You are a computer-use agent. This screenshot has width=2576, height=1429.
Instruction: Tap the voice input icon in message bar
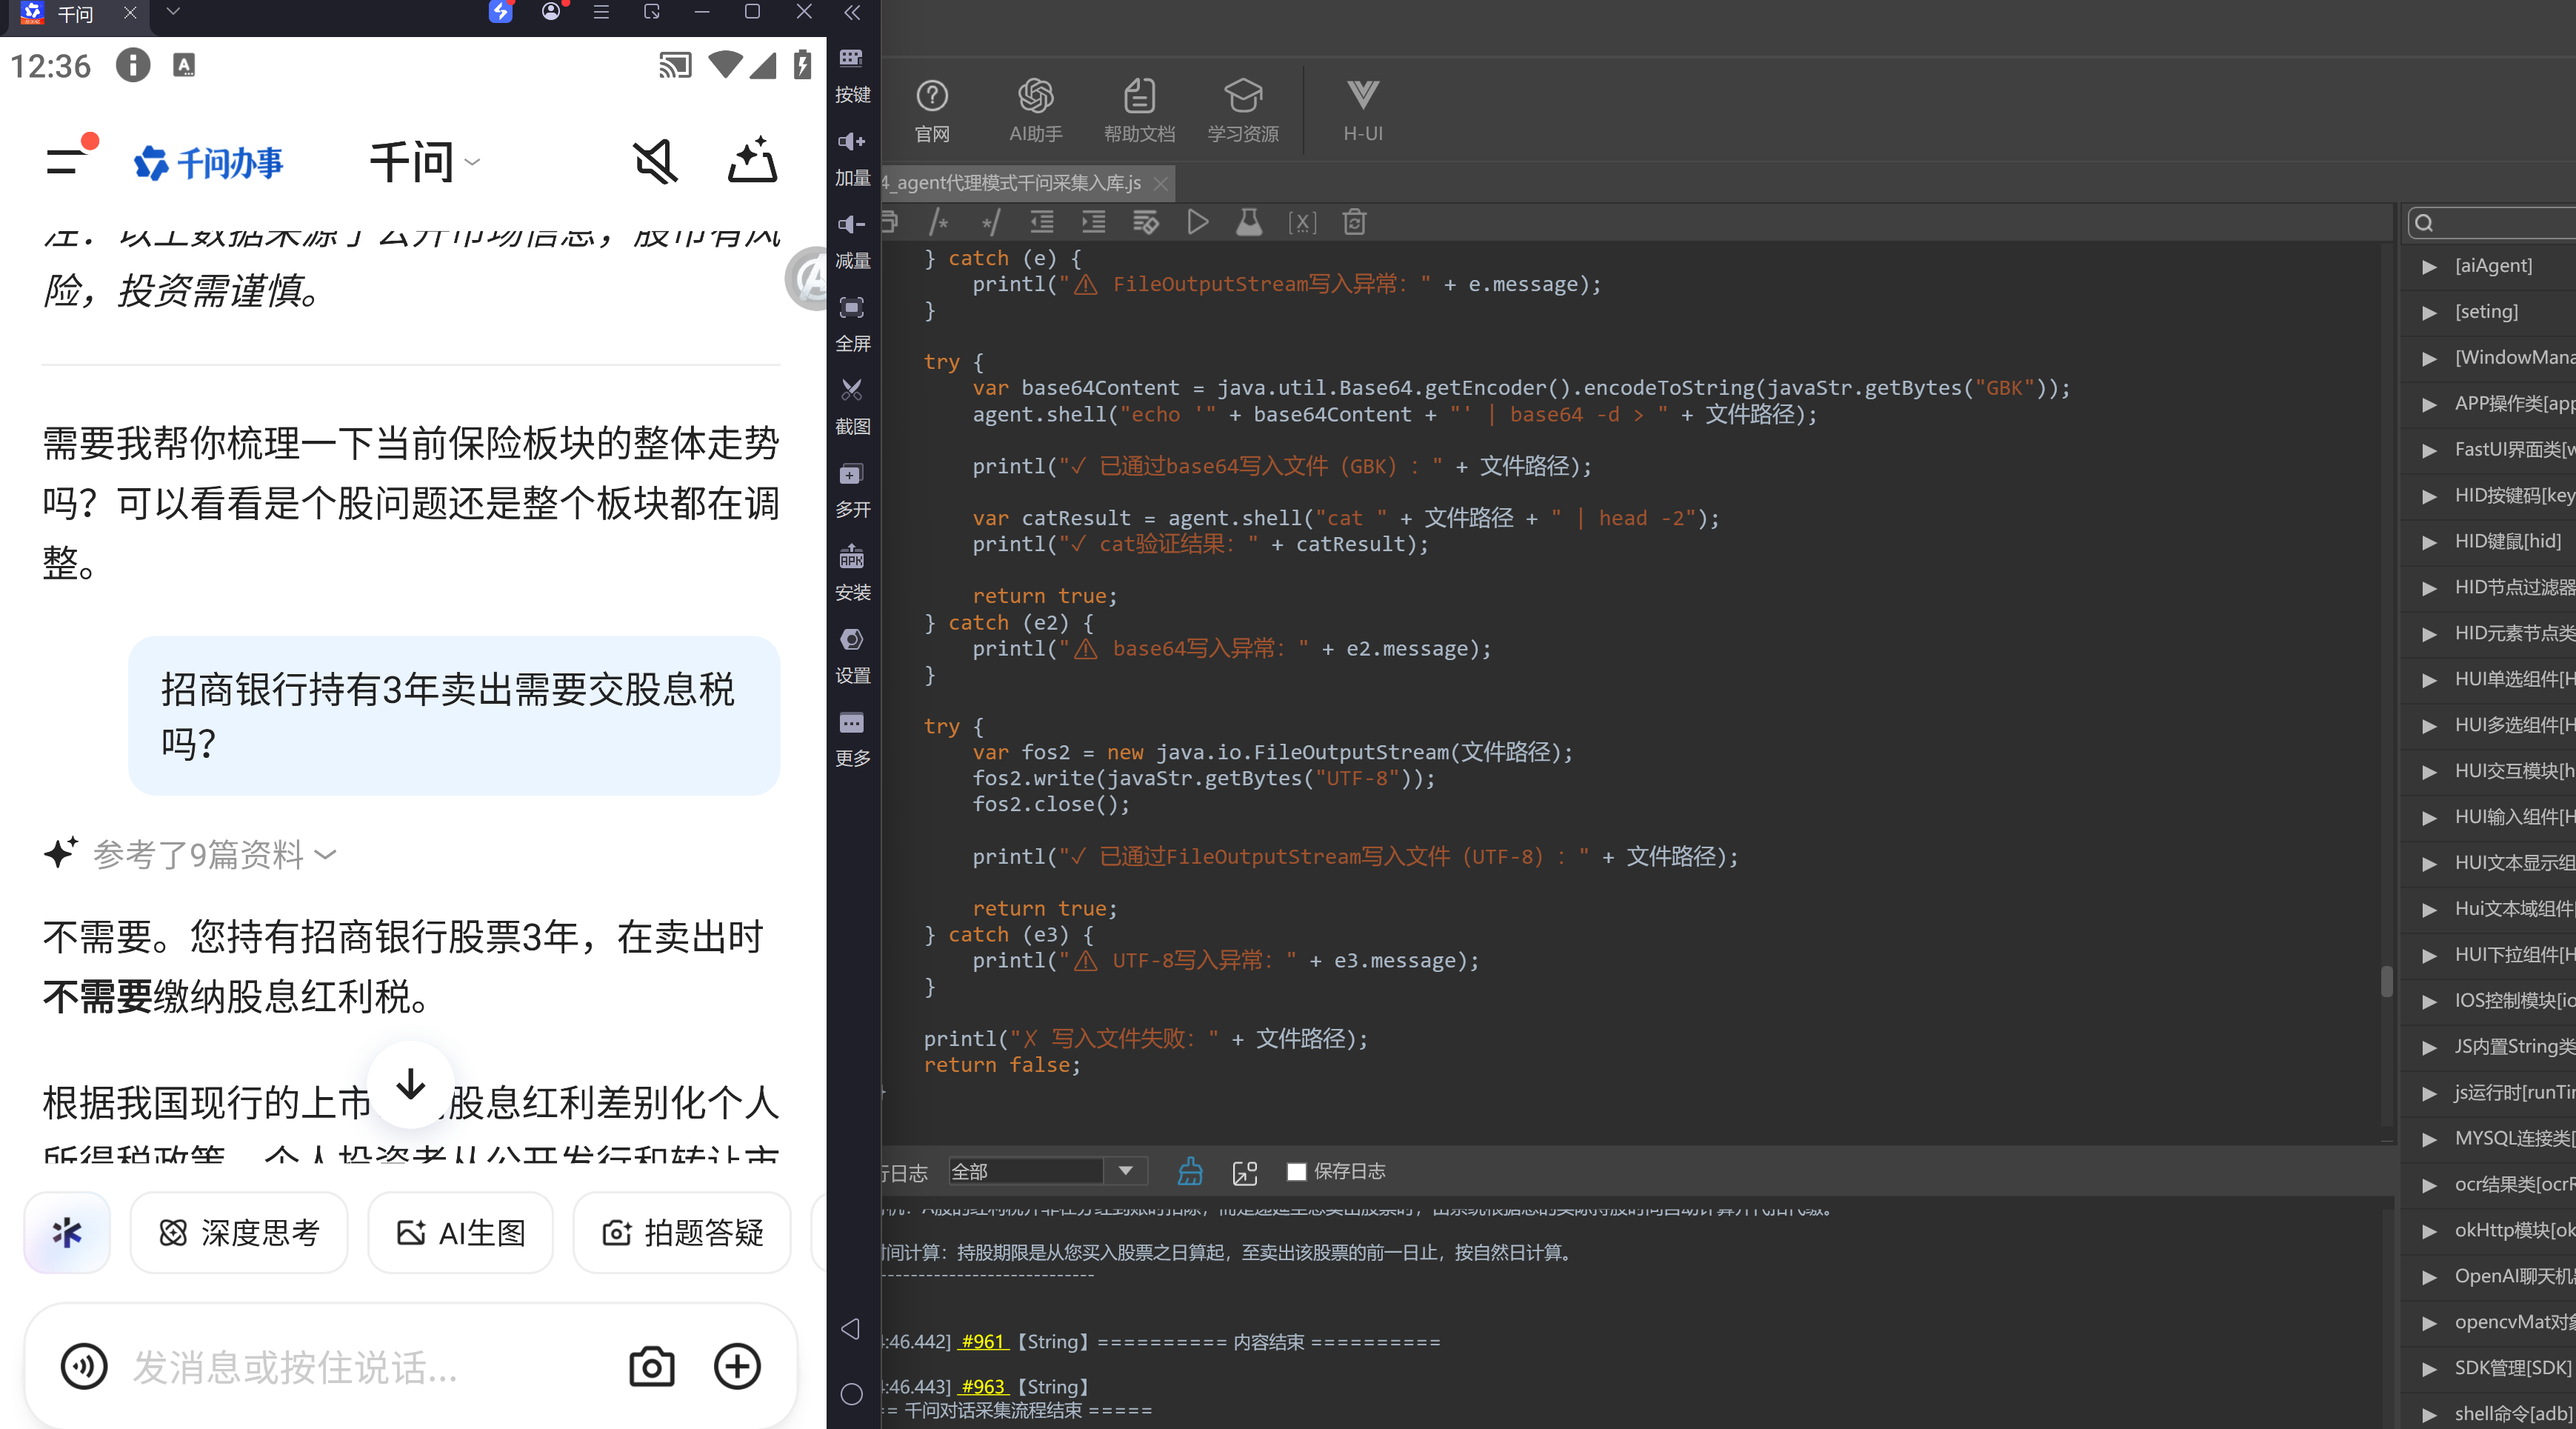[84, 1367]
